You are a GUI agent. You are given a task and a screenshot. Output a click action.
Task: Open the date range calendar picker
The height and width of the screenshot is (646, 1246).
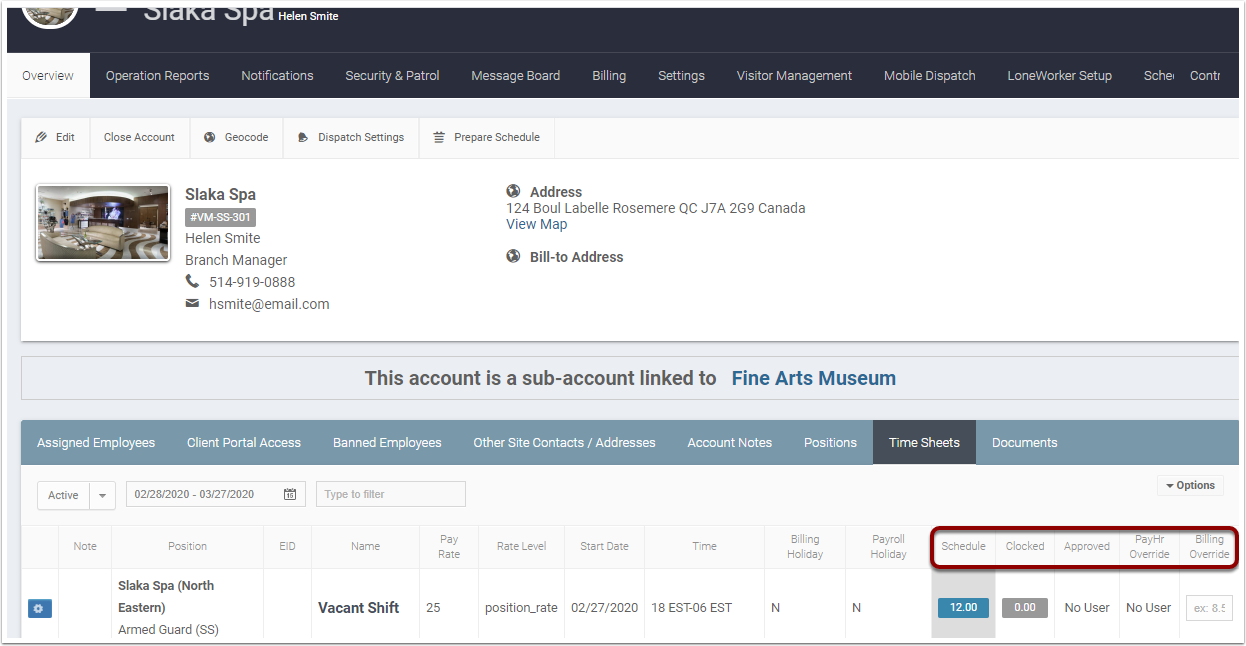pos(292,493)
